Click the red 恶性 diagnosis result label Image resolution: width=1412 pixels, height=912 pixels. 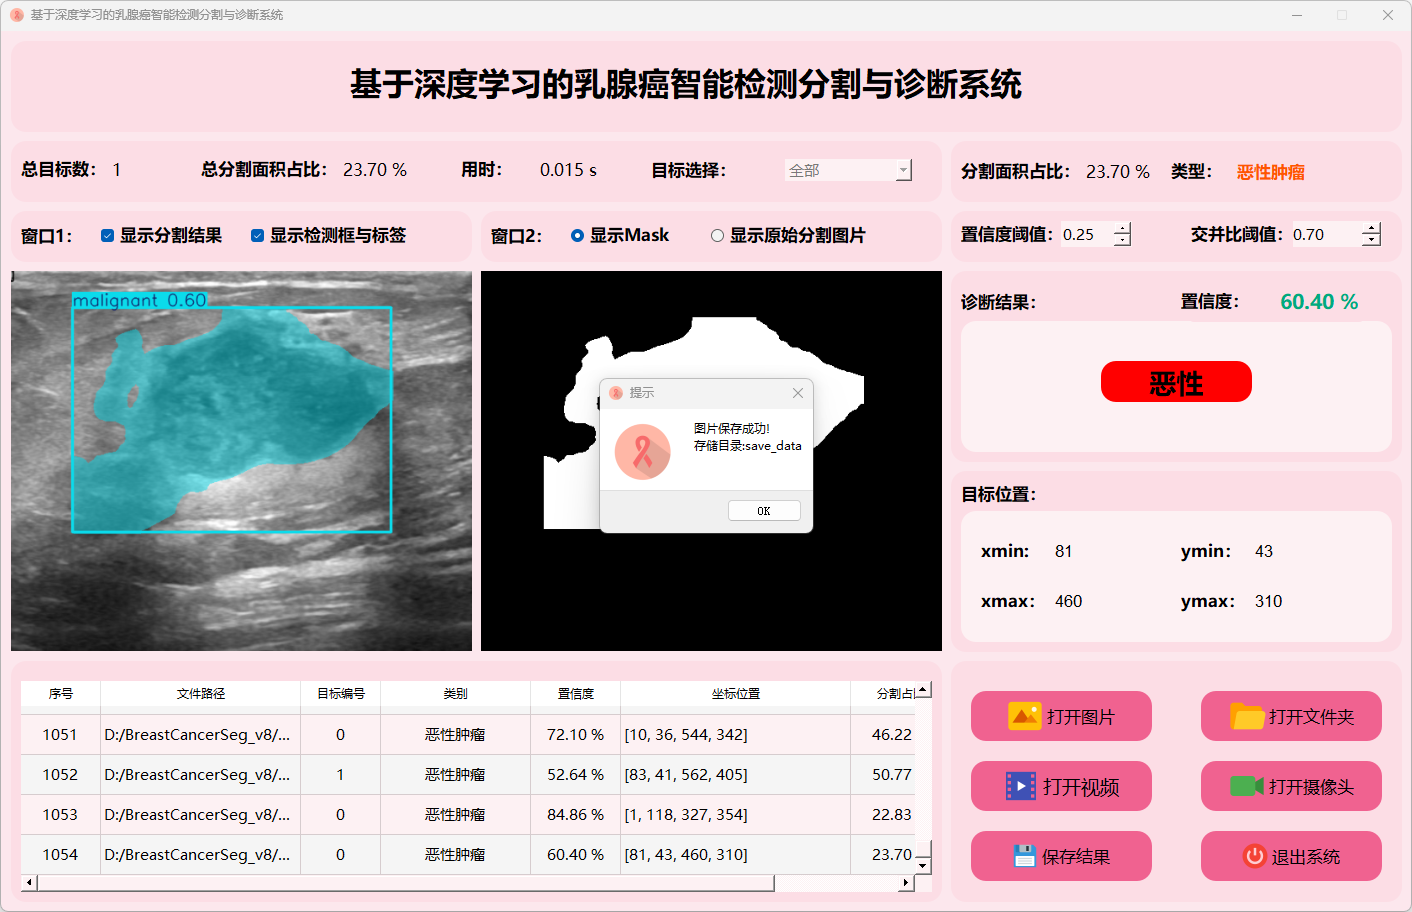(1176, 382)
